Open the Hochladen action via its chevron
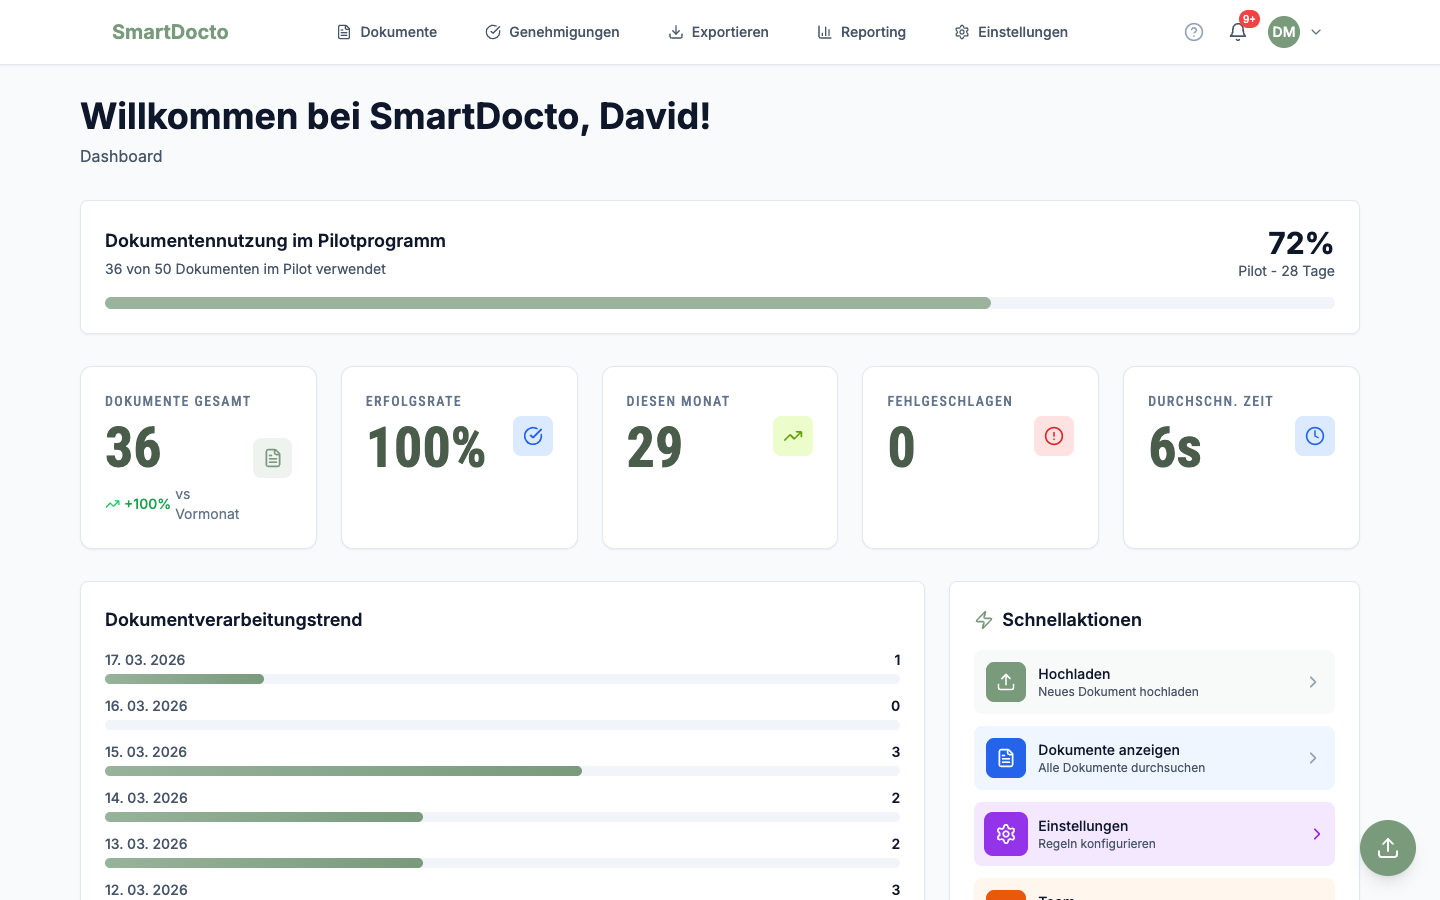This screenshot has height=900, width=1440. [1313, 682]
